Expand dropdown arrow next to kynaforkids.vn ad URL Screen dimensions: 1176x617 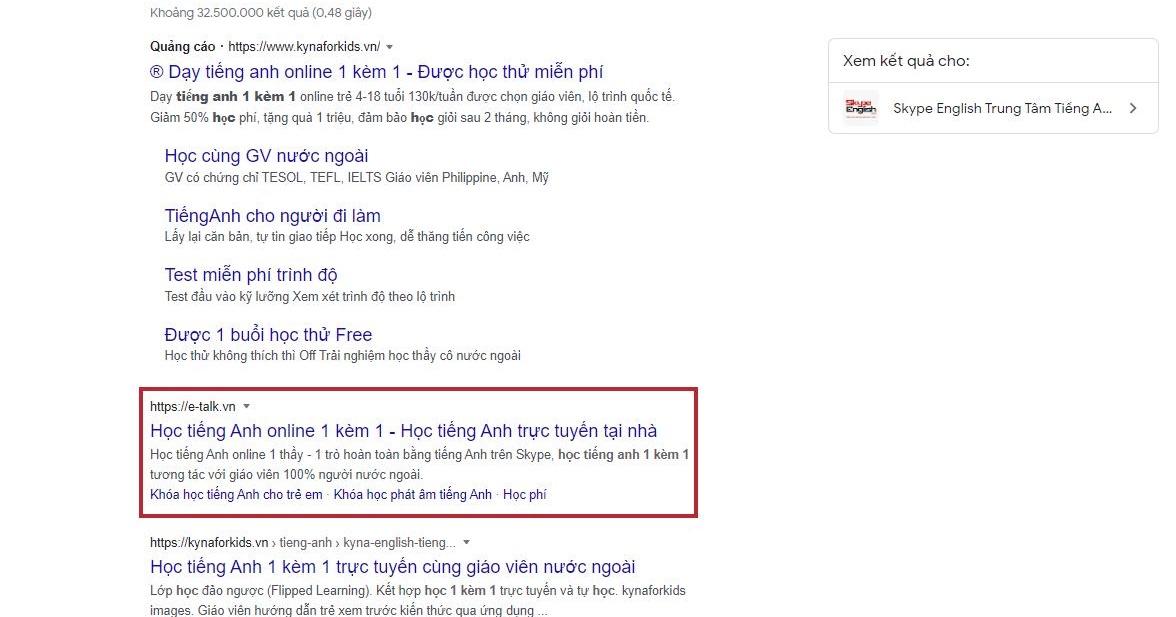[x=389, y=46]
